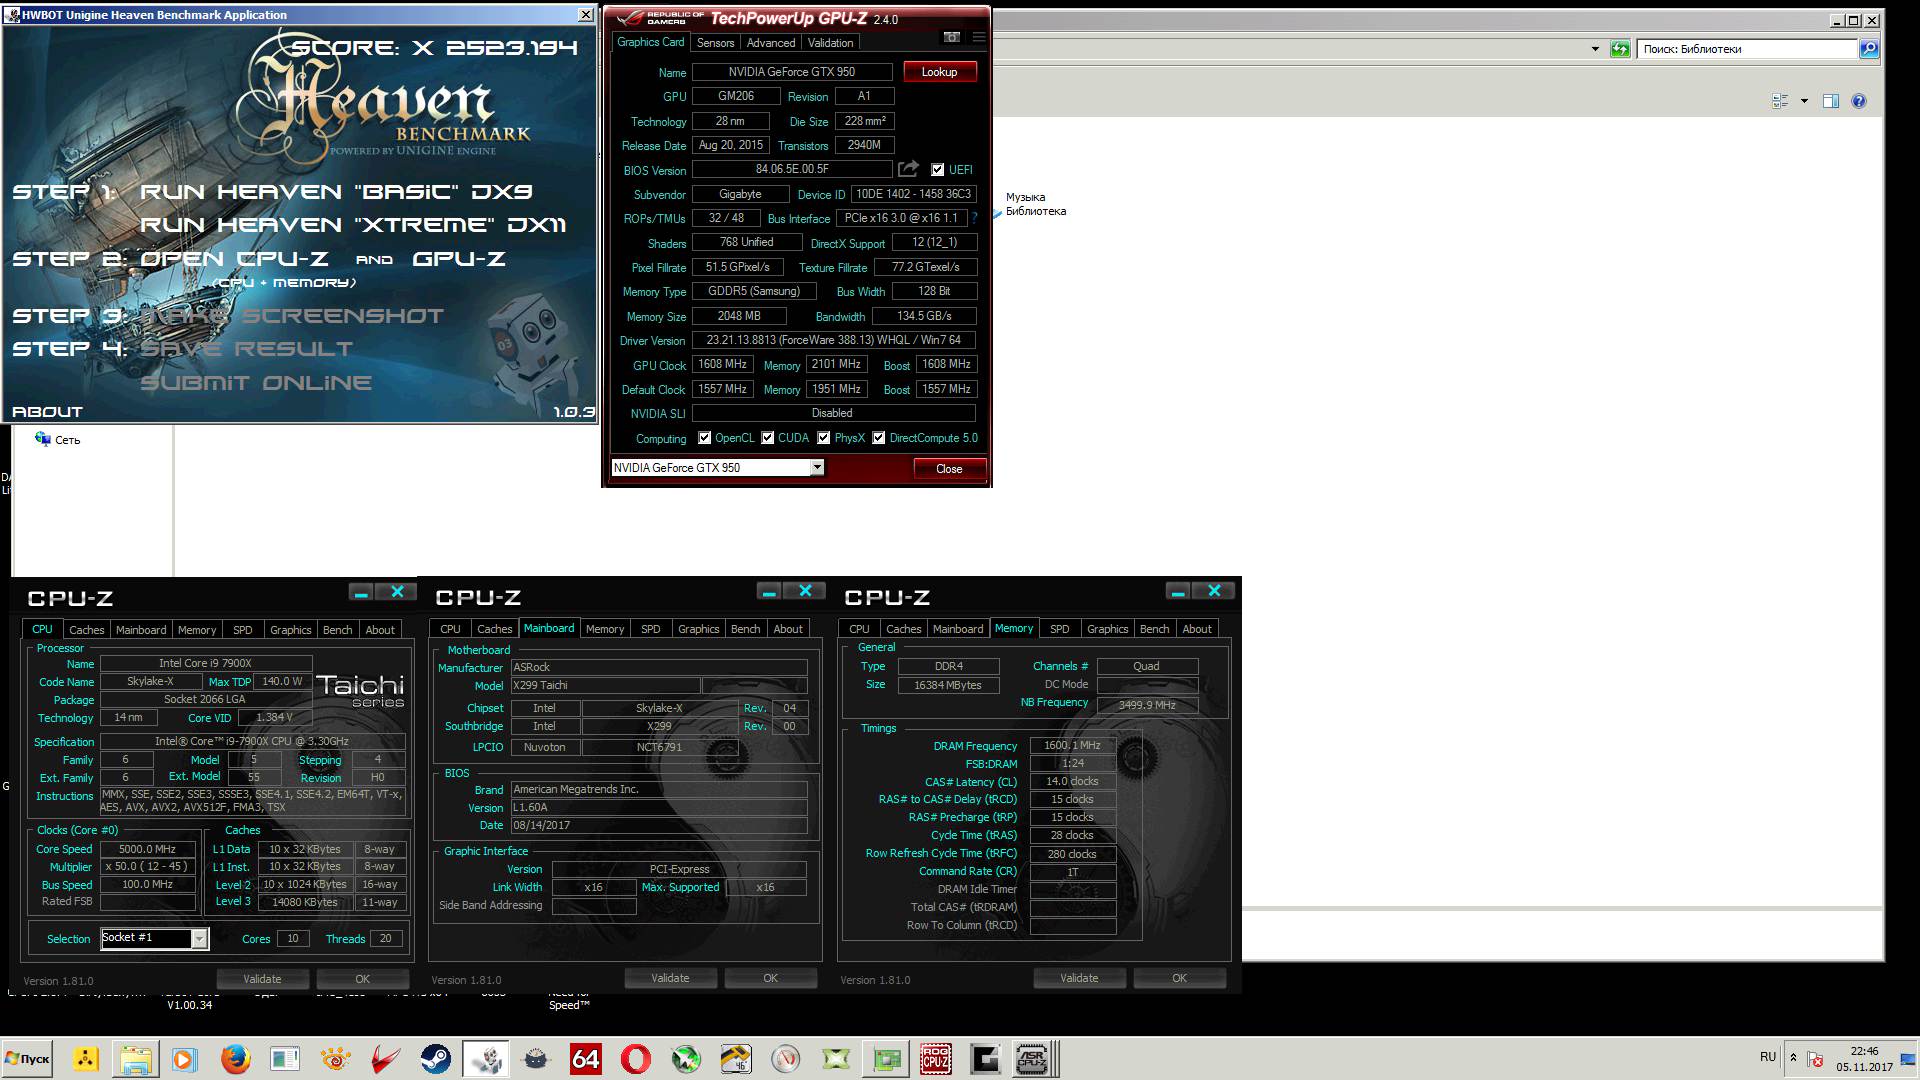Open the GPU-Z graphics card selector dropdown
The height and width of the screenshot is (1080, 1920).
click(816, 468)
